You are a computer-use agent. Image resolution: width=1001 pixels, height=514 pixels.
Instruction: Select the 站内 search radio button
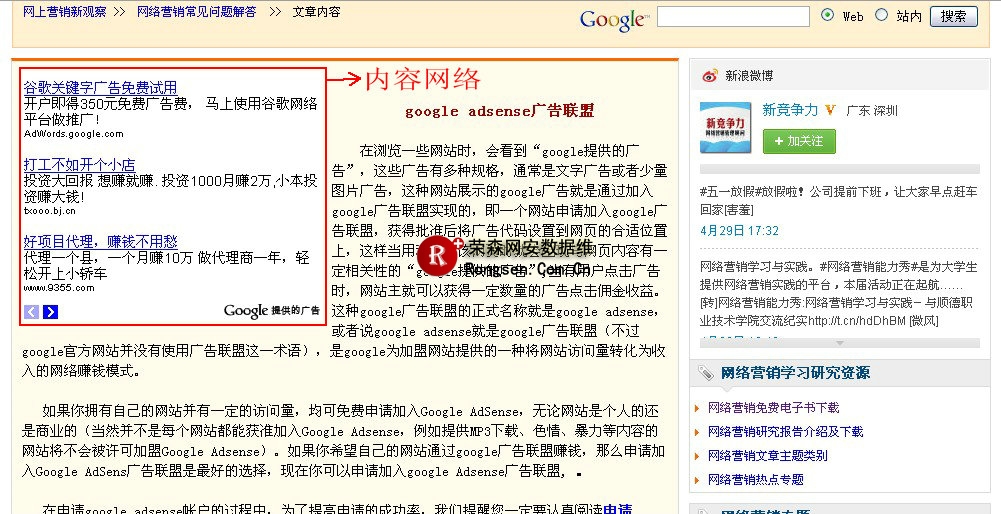pos(881,15)
